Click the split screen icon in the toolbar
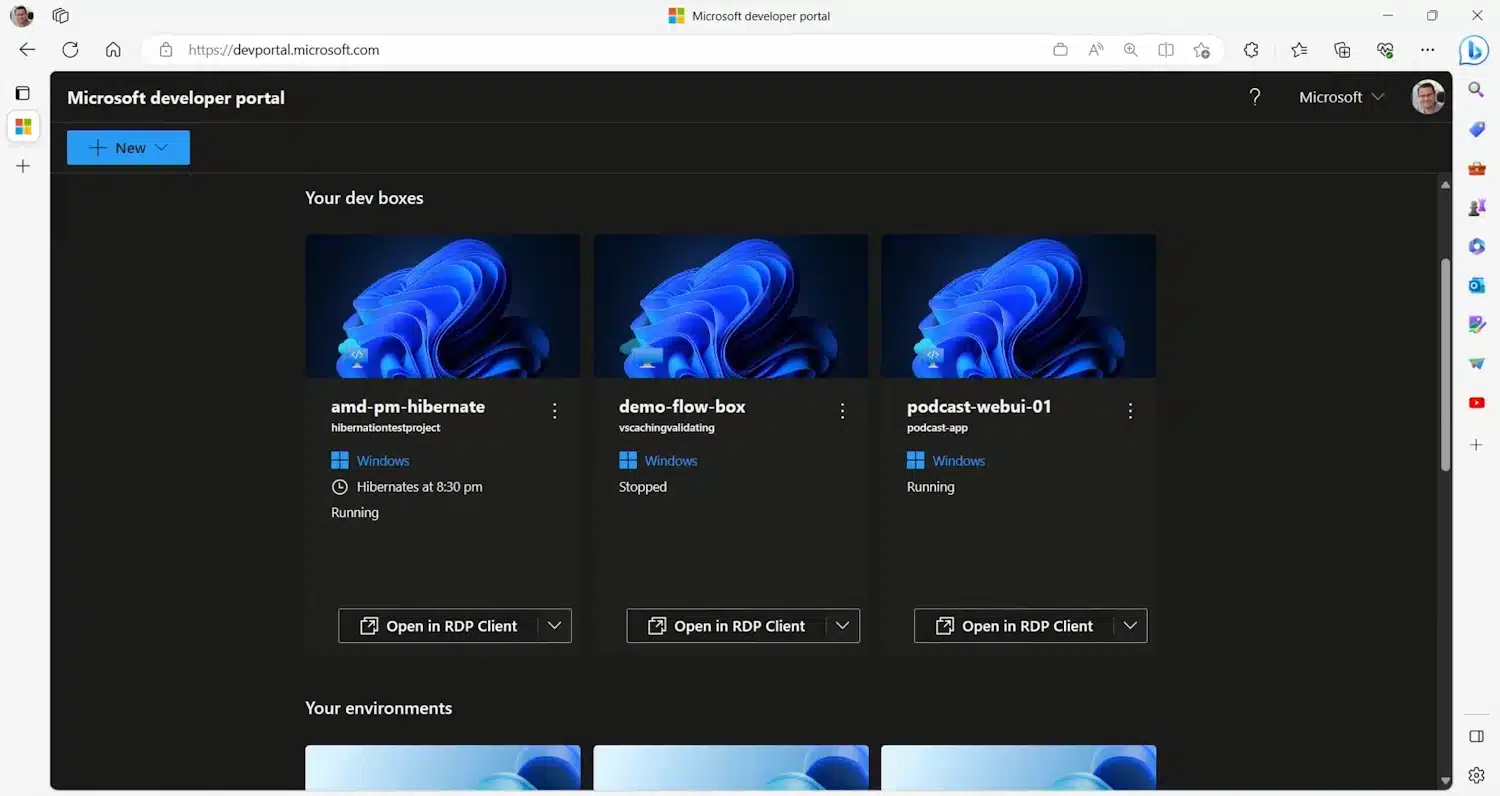 coord(1165,49)
